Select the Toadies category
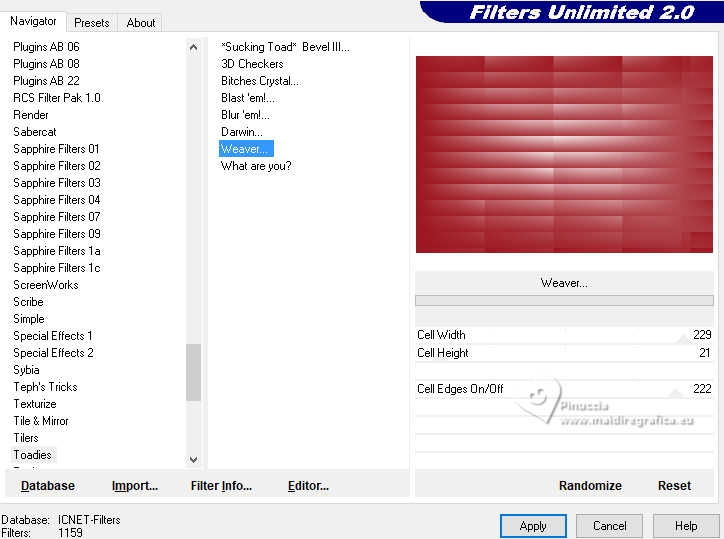The height and width of the screenshot is (539, 724). (x=32, y=455)
